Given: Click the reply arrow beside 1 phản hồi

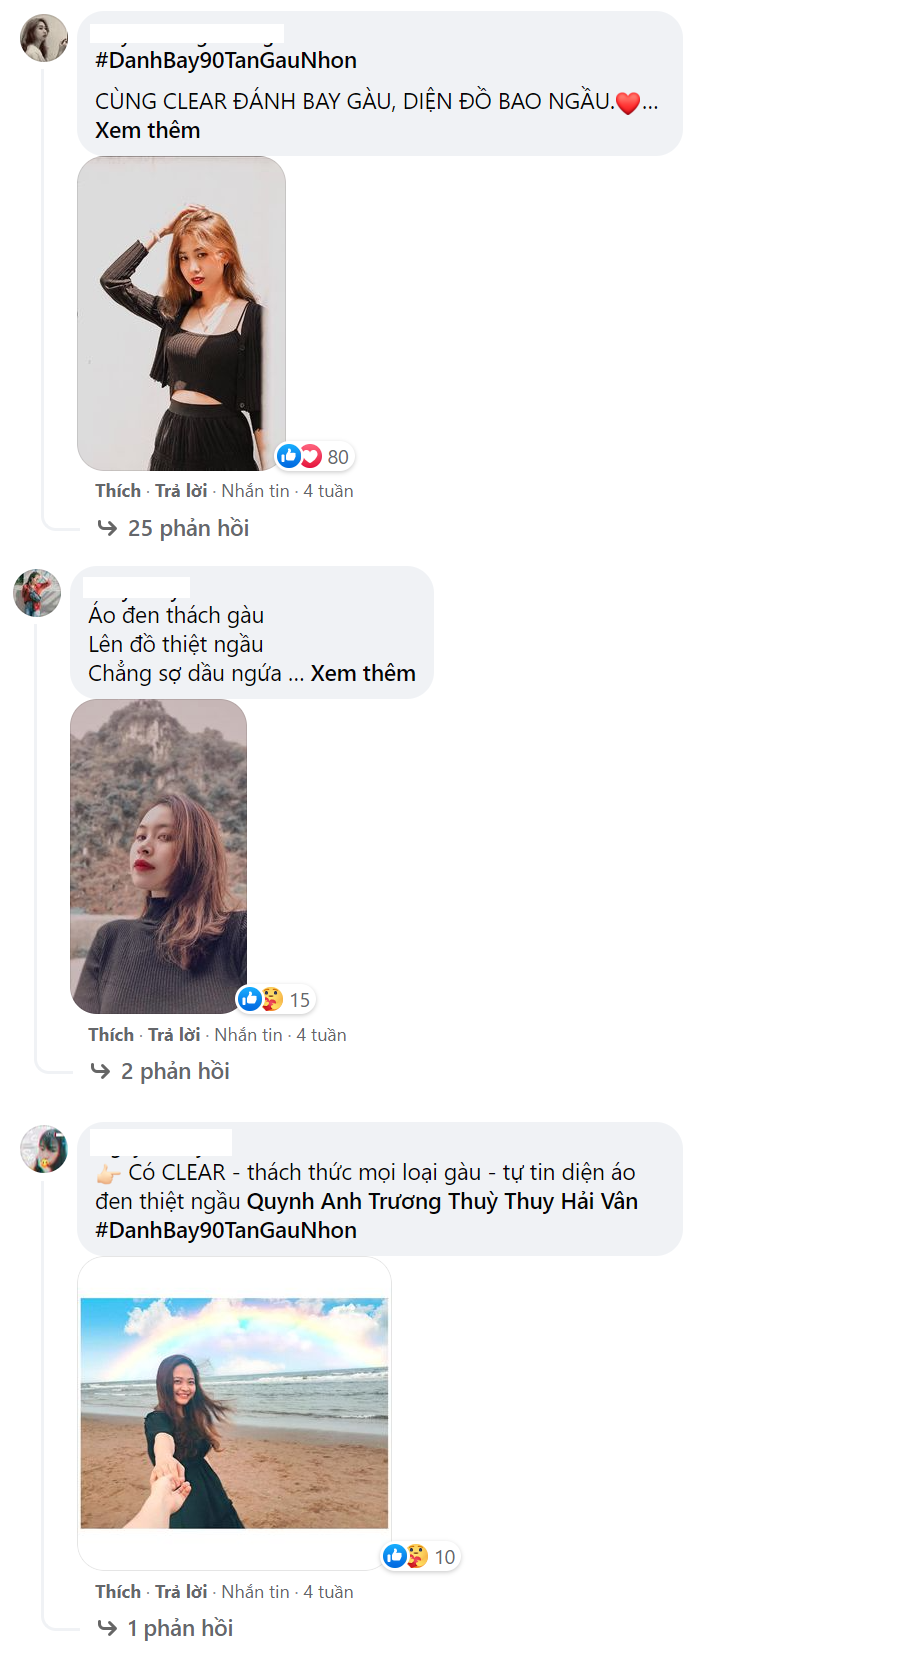Looking at the screenshot, I should click(107, 1628).
